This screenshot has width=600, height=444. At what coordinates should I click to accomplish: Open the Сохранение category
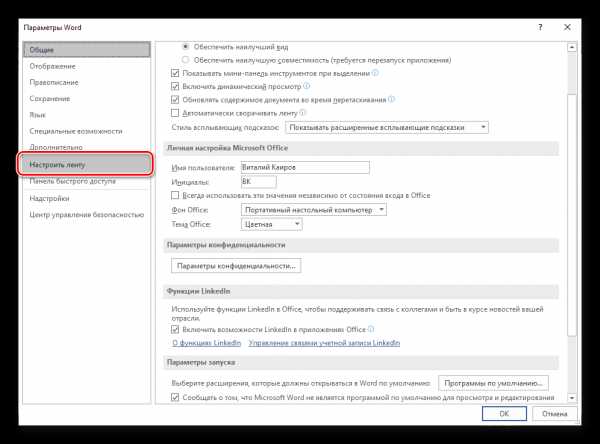(x=86, y=99)
